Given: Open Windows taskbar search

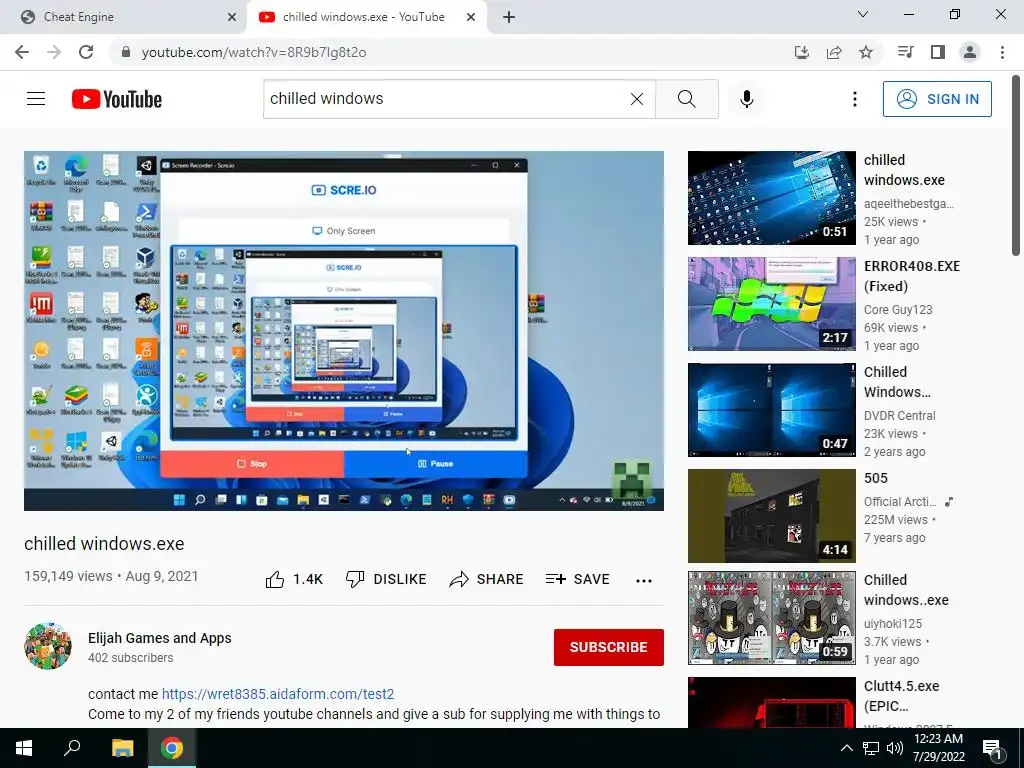Looking at the screenshot, I should point(72,748).
